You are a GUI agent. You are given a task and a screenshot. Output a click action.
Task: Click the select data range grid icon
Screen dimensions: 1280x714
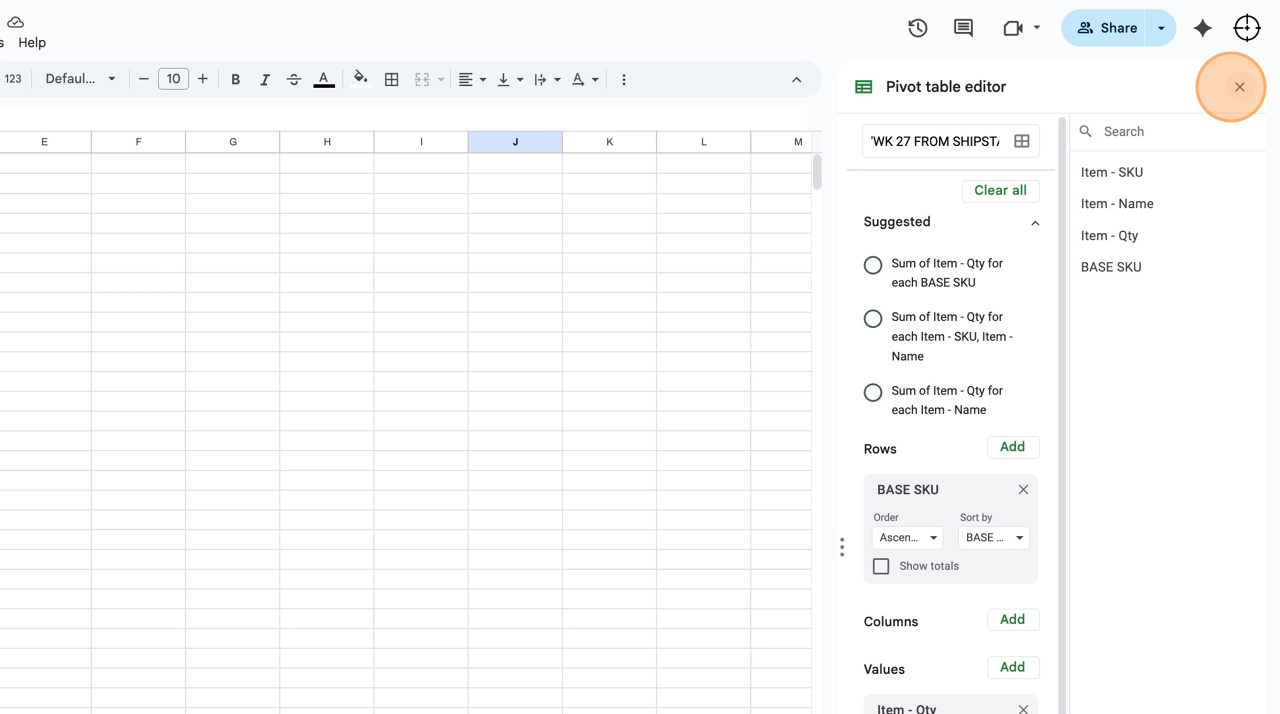pyautogui.click(x=1021, y=141)
